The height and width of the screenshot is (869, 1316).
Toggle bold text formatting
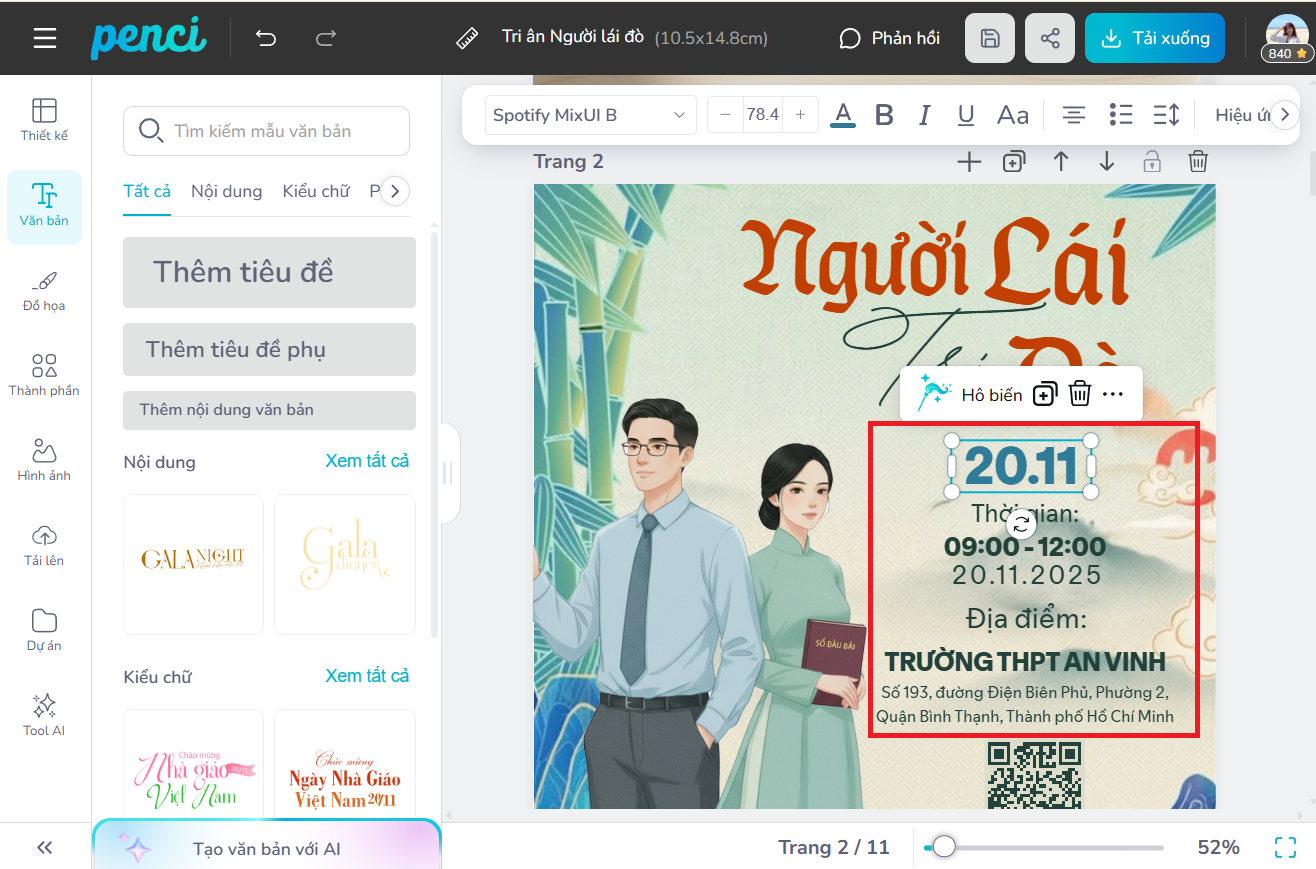tap(884, 115)
